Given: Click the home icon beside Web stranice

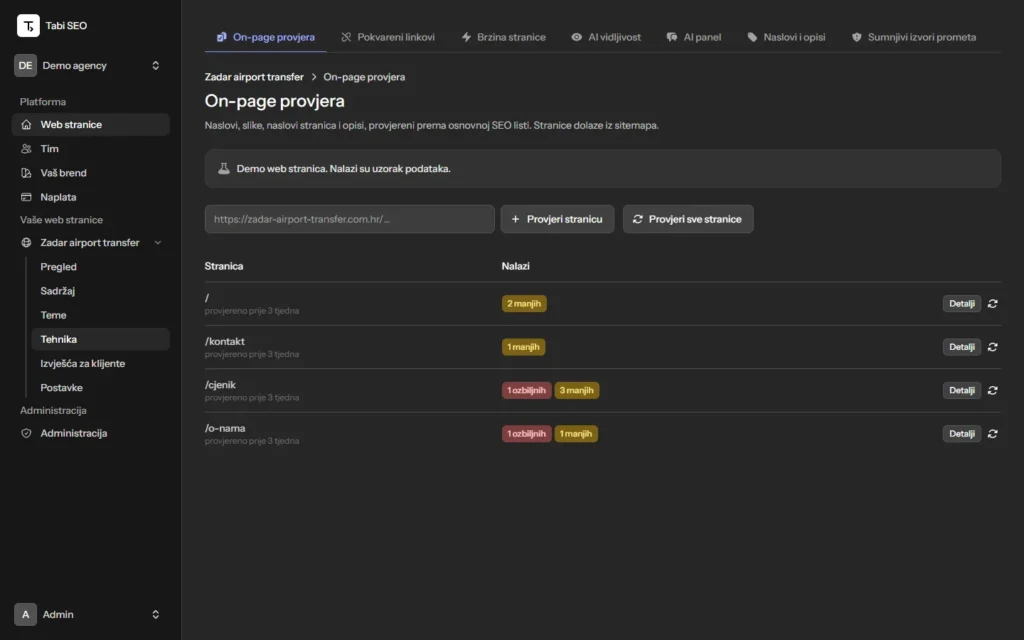Looking at the screenshot, I should coord(26,125).
